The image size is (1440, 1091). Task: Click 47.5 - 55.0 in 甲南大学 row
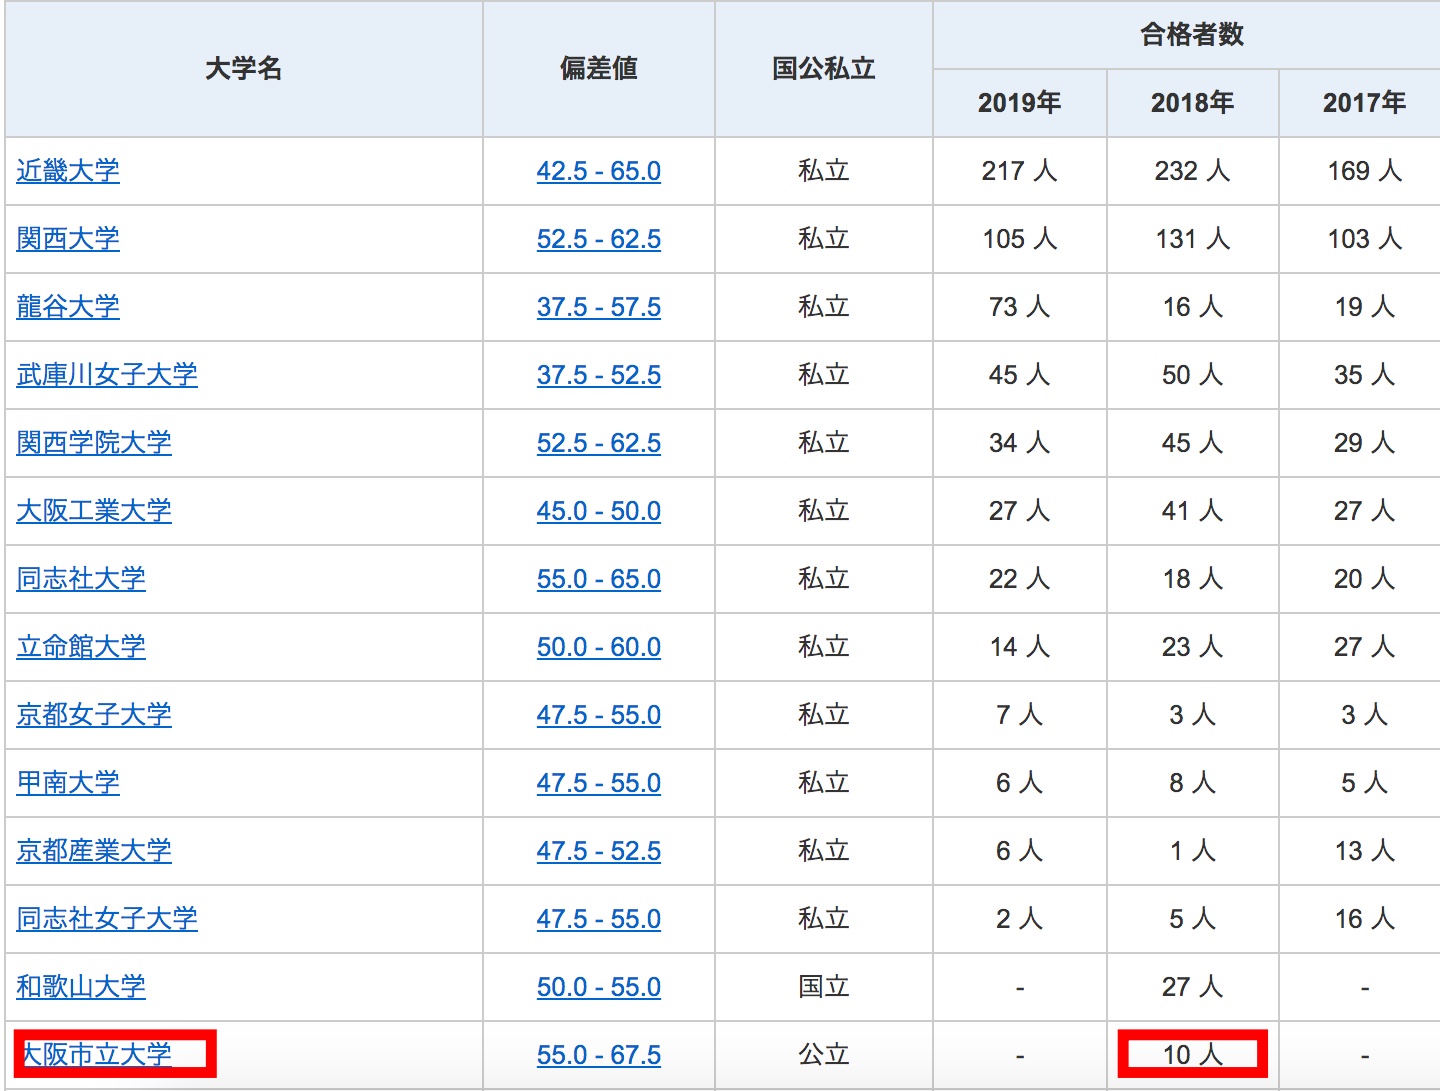599,783
